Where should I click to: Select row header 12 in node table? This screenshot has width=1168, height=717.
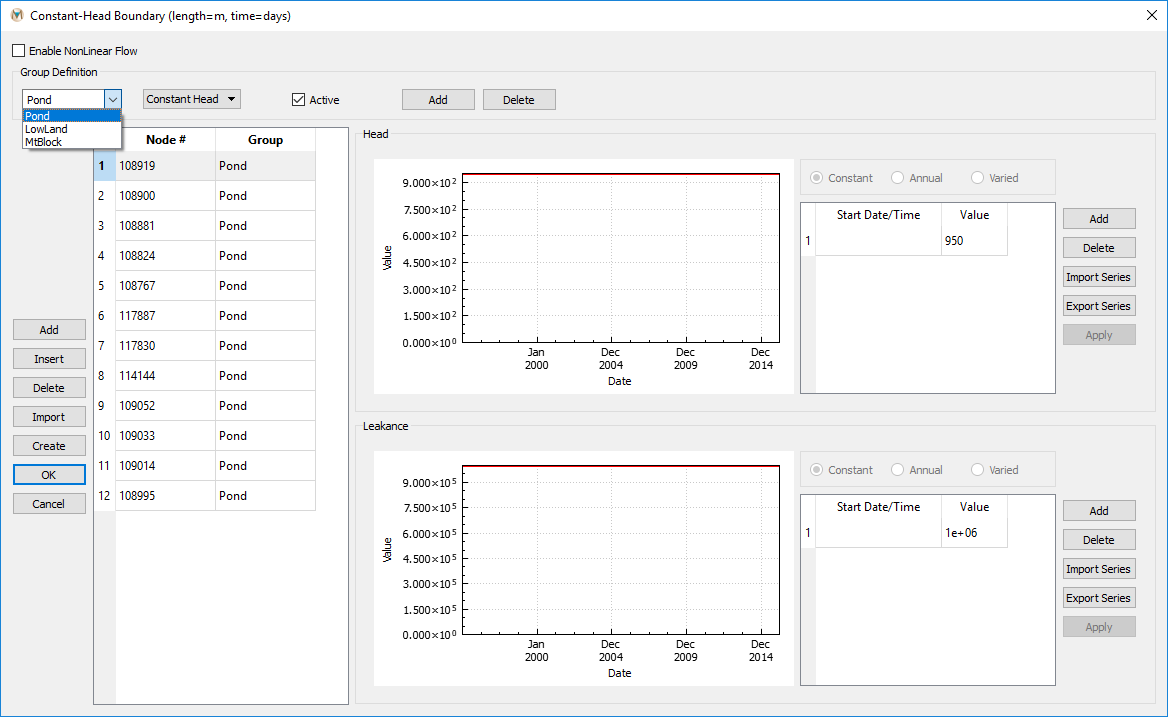point(104,496)
